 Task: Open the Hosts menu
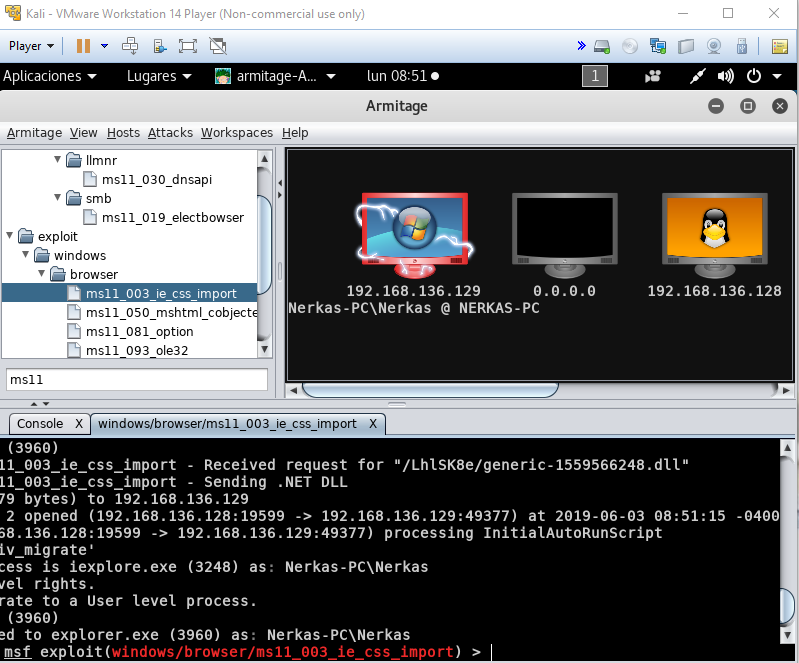(x=123, y=132)
